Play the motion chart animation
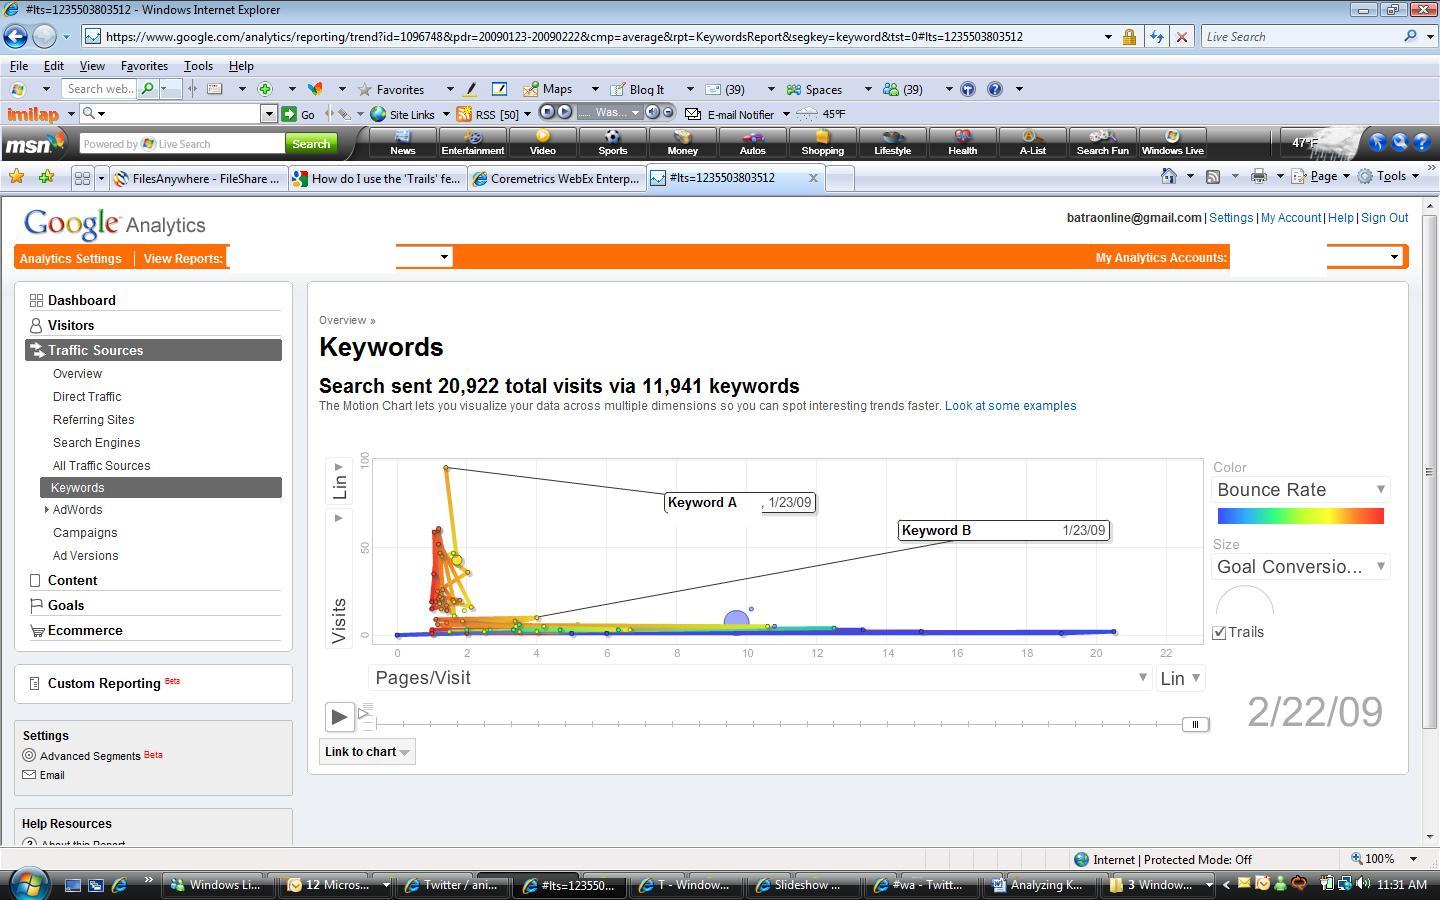 coord(339,716)
